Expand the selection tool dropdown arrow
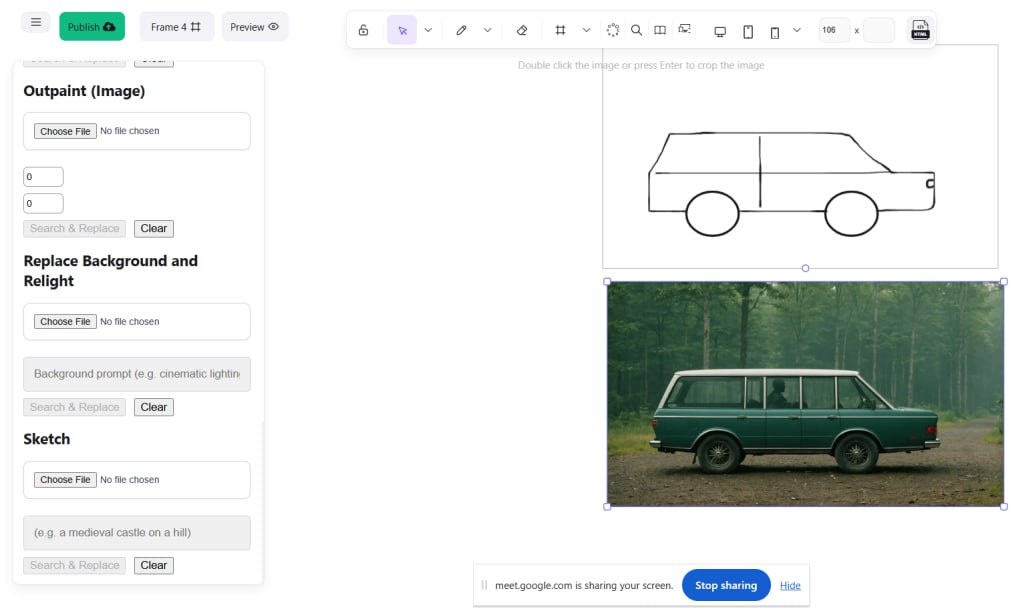This screenshot has height=611, width=1014. [428, 30]
